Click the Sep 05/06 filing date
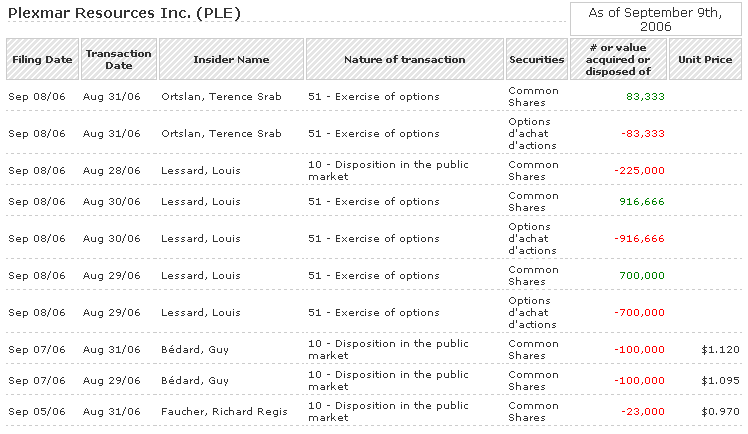Screen dimensions: 748x434 point(36,412)
